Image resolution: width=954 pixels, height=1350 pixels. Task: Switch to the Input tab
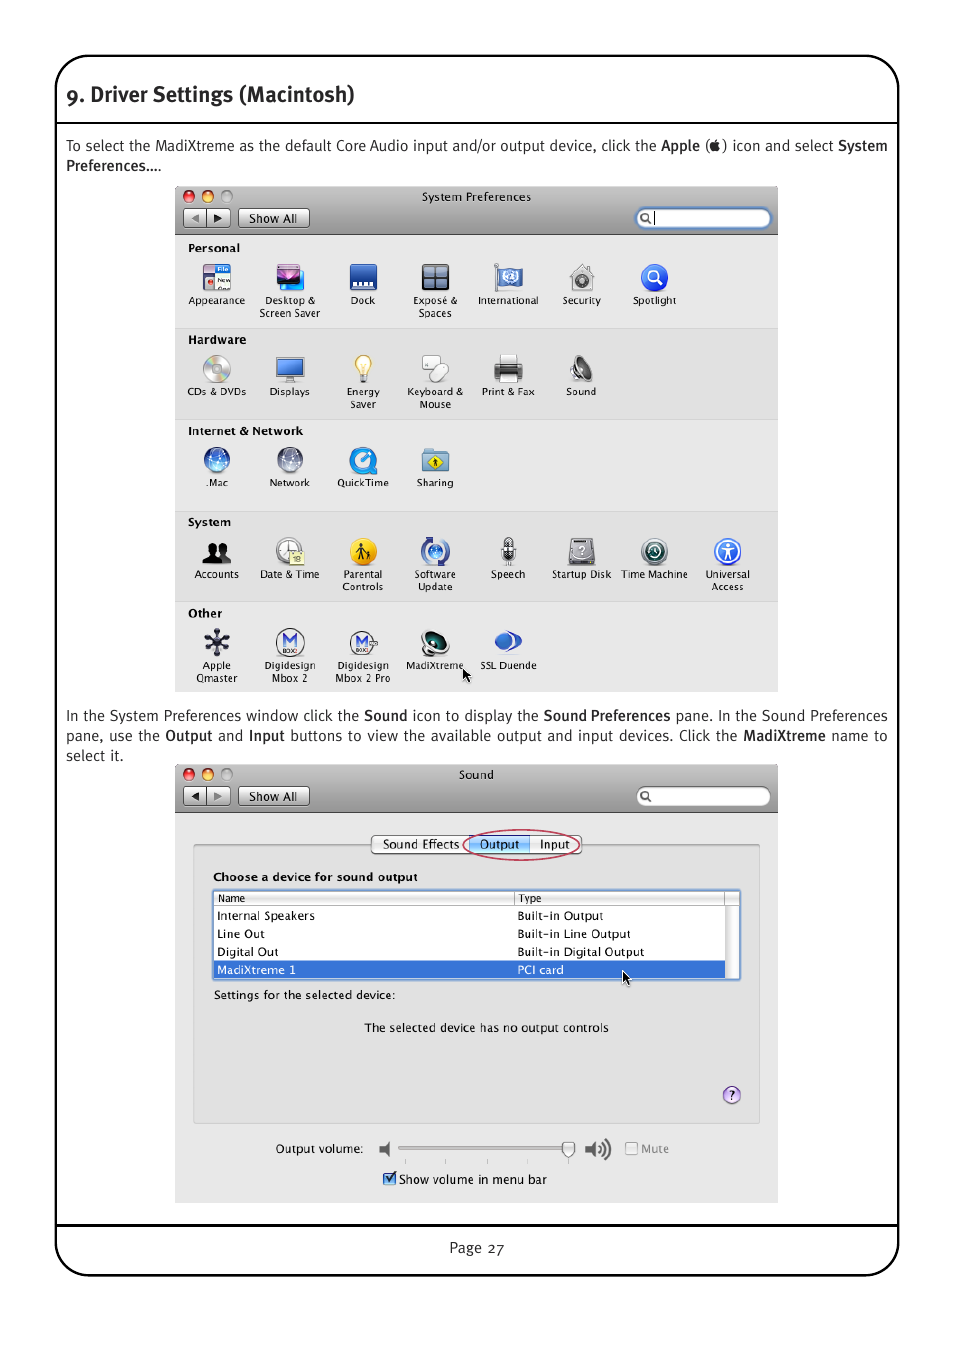[554, 844]
